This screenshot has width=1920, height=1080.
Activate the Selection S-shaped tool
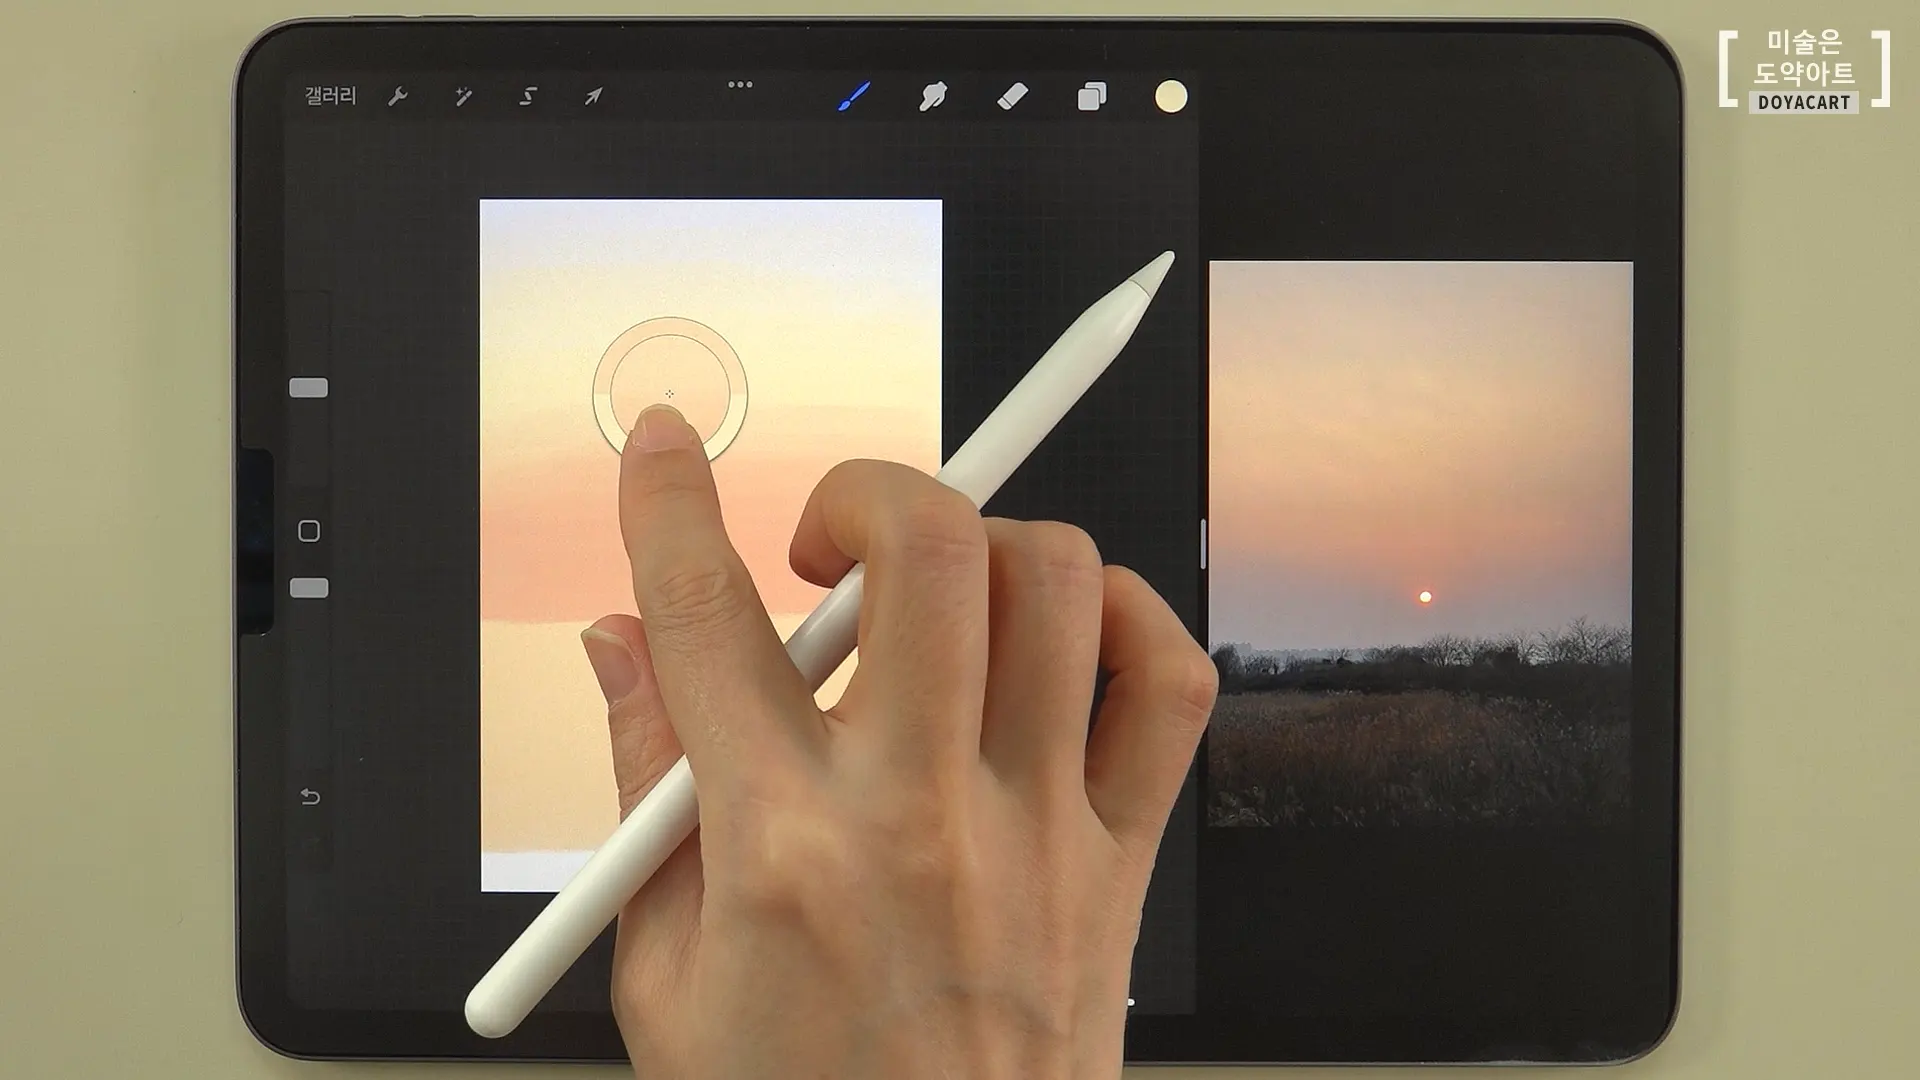(x=528, y=96)
